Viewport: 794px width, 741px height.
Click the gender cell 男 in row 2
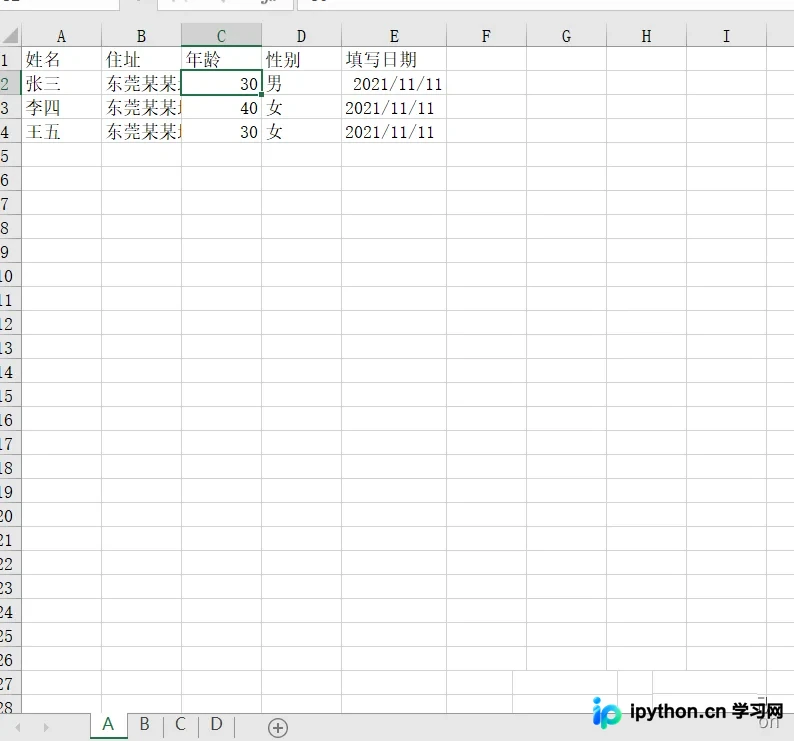pos(301,83)
